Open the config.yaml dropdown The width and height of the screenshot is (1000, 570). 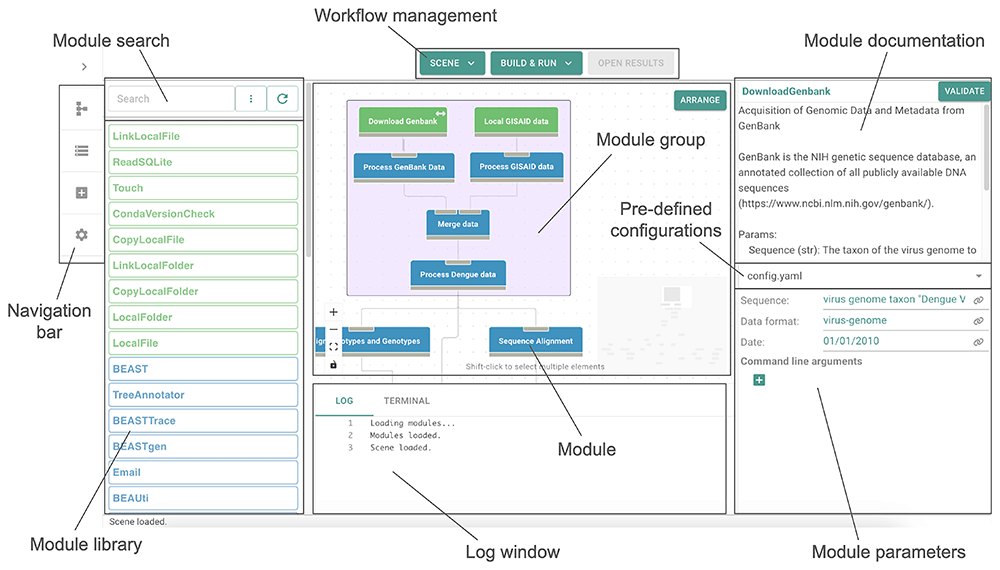pos(863,276)
